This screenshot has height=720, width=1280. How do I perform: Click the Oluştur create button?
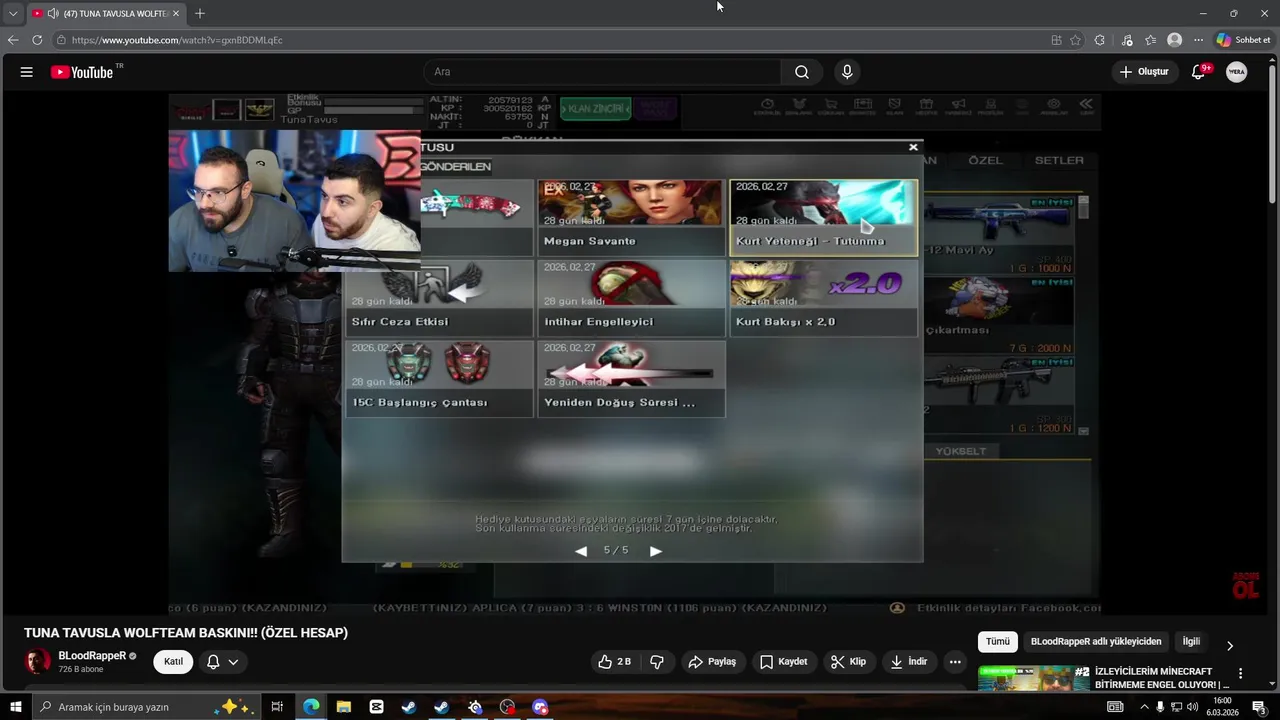1143,72
